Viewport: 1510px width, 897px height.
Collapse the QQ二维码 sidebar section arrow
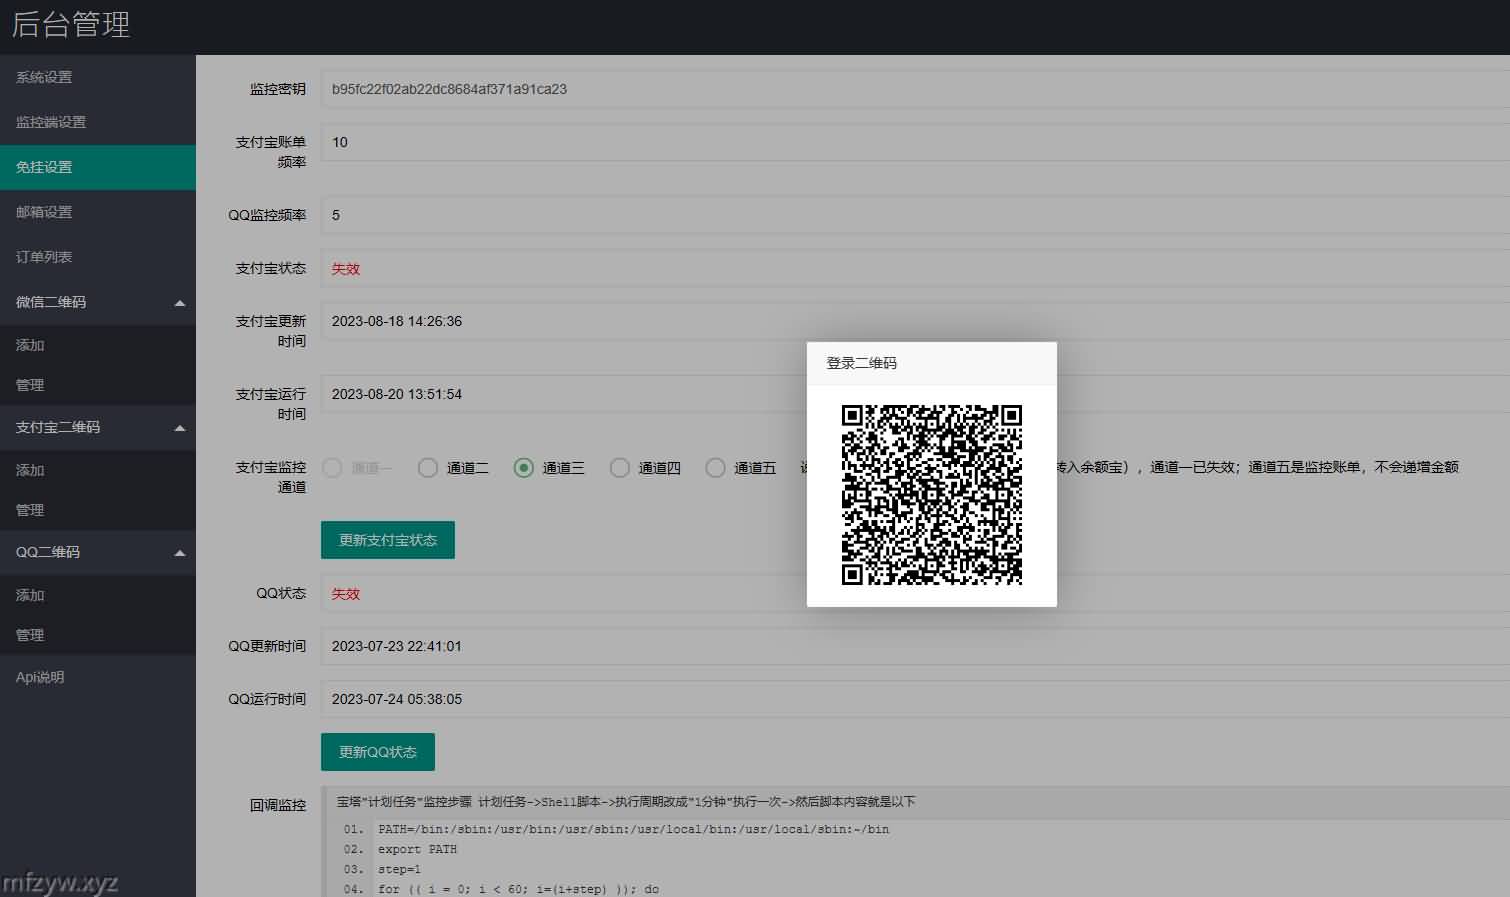[180, 553]
